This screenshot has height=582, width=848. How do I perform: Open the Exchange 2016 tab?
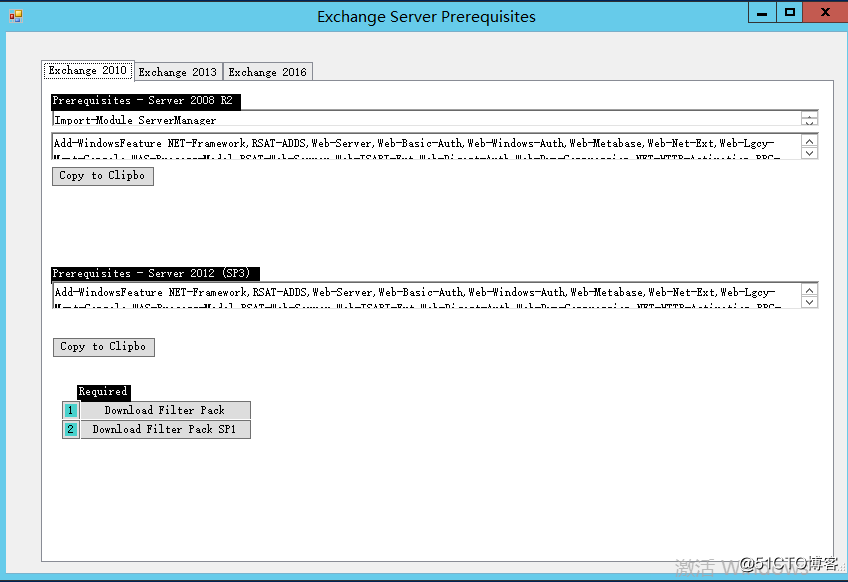coord(268,72)
